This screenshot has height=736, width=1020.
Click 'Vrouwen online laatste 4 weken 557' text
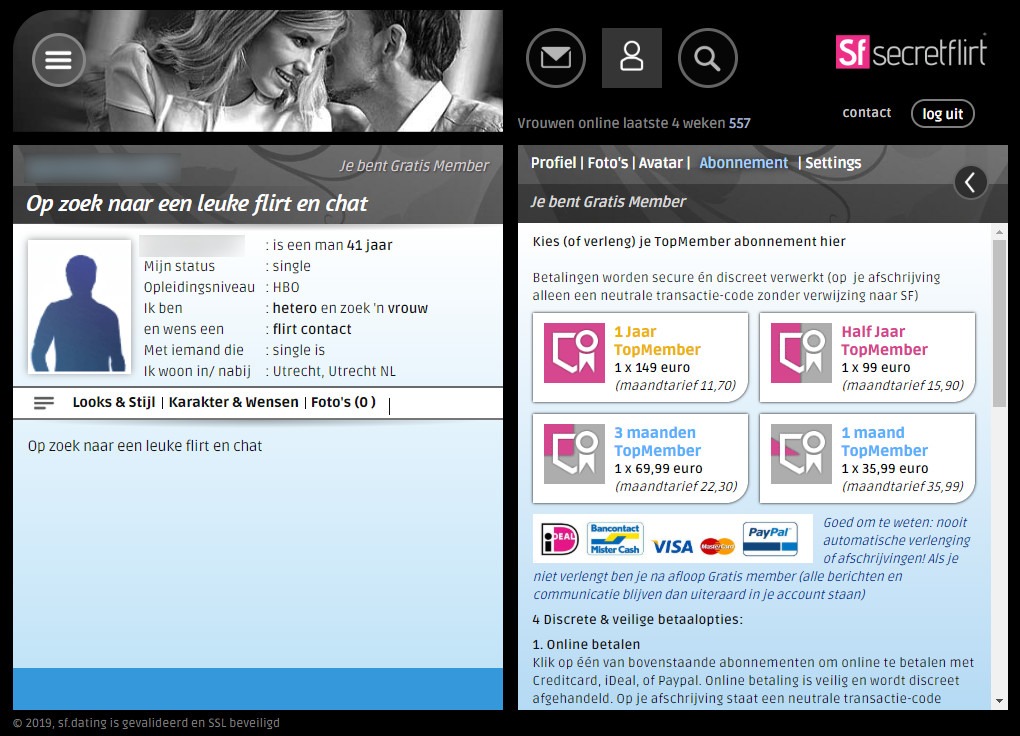[634, 123]
